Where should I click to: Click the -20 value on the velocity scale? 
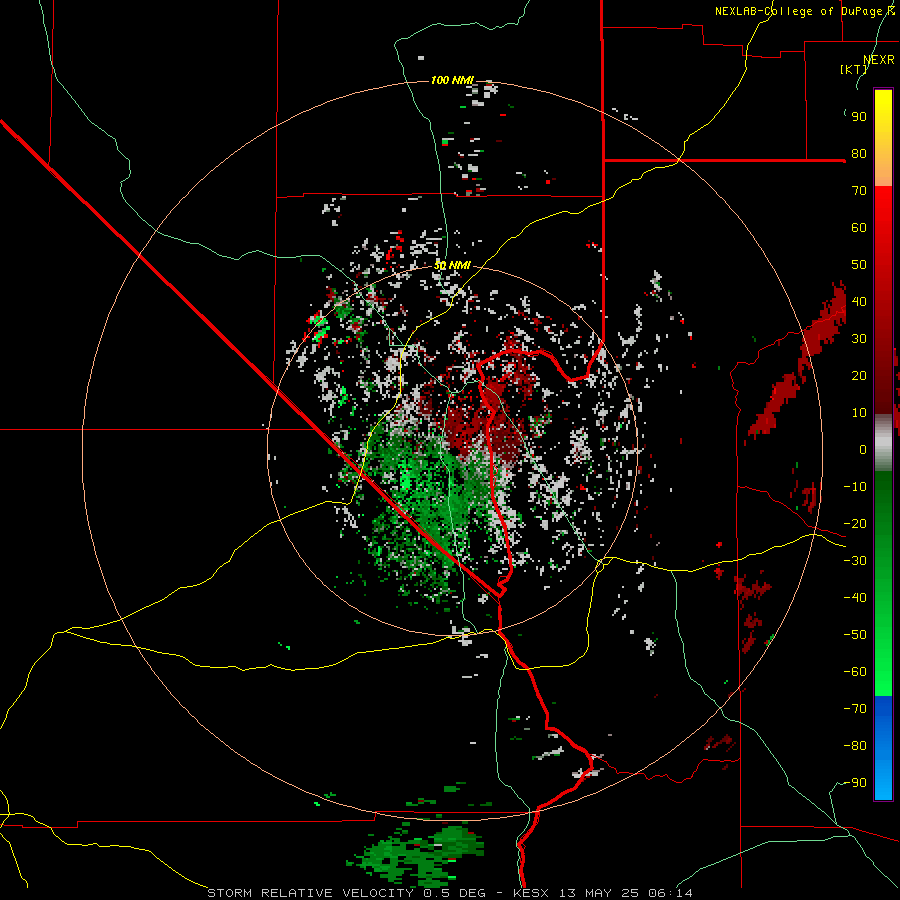click(855, 524)
